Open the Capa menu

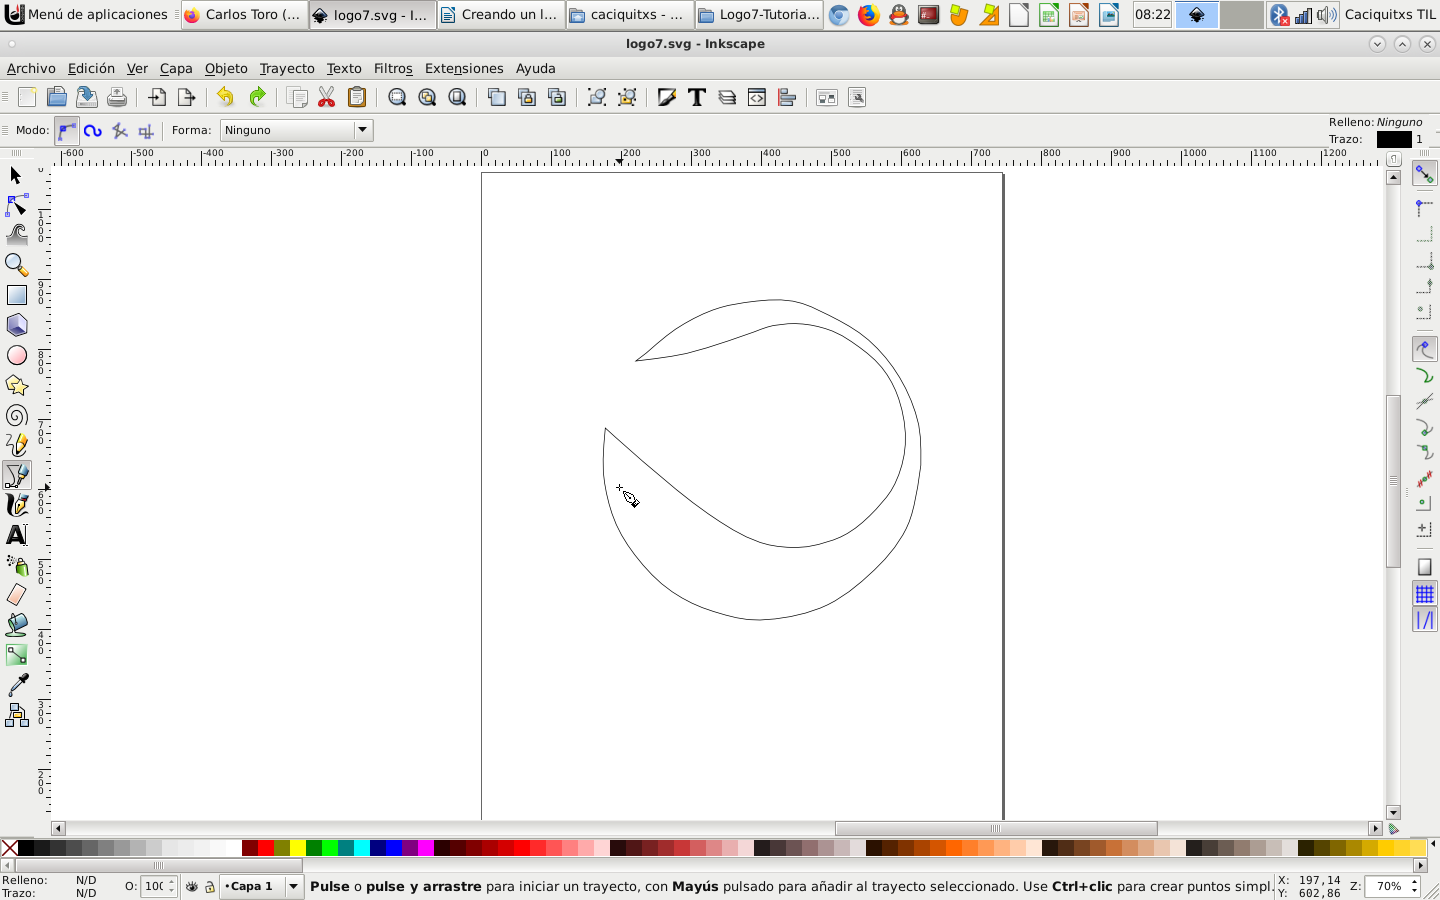pyautogui.click(x=176, y=68)
